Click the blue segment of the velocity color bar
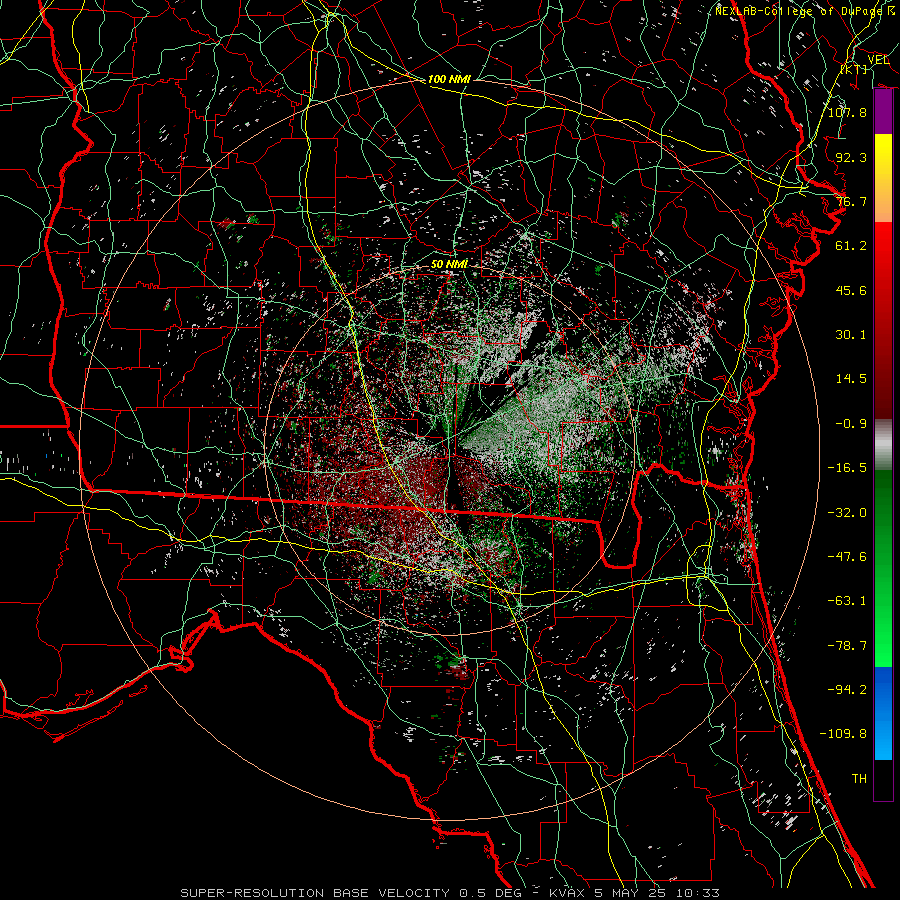900x900 pixels. click(883, 713)
